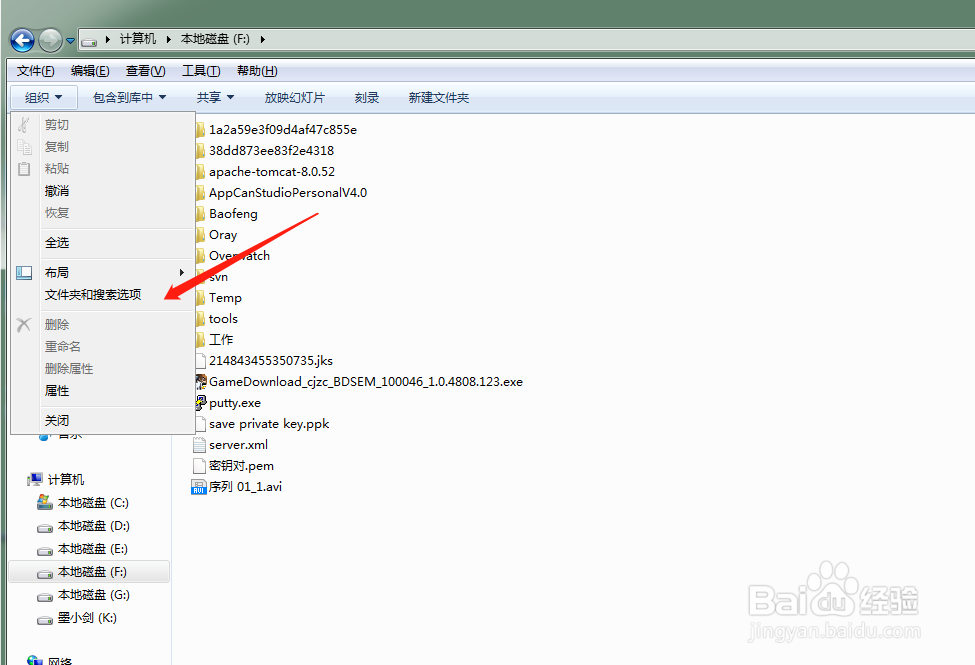Choose 属性 in the organize menu
The width and height of the screenshot is (975, 665).
coord(103,391)
